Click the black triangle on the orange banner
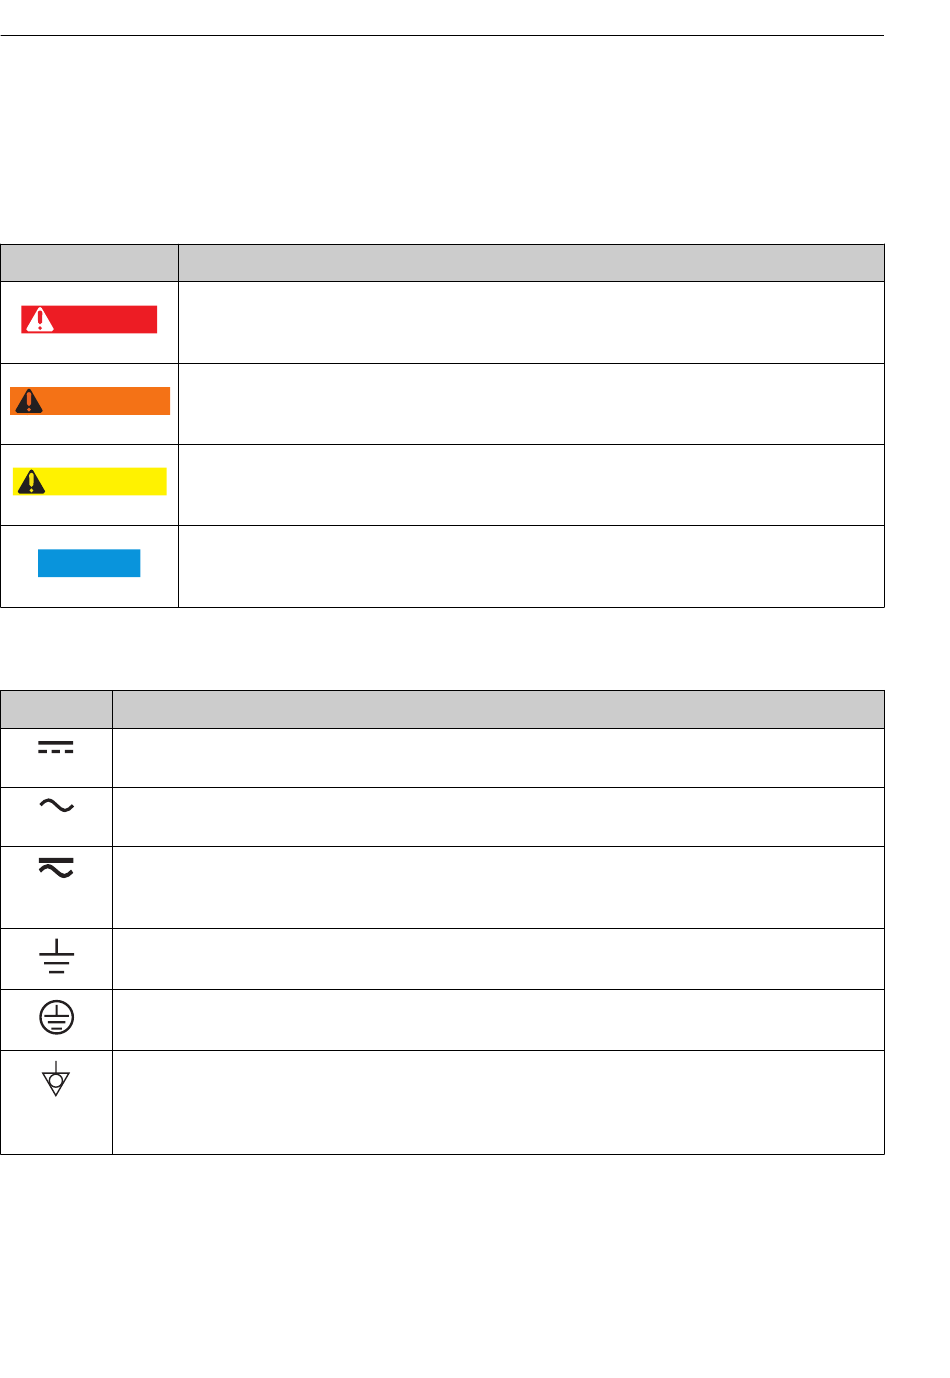The width and height of the screenshot is (950, 1378). point(30,401)
